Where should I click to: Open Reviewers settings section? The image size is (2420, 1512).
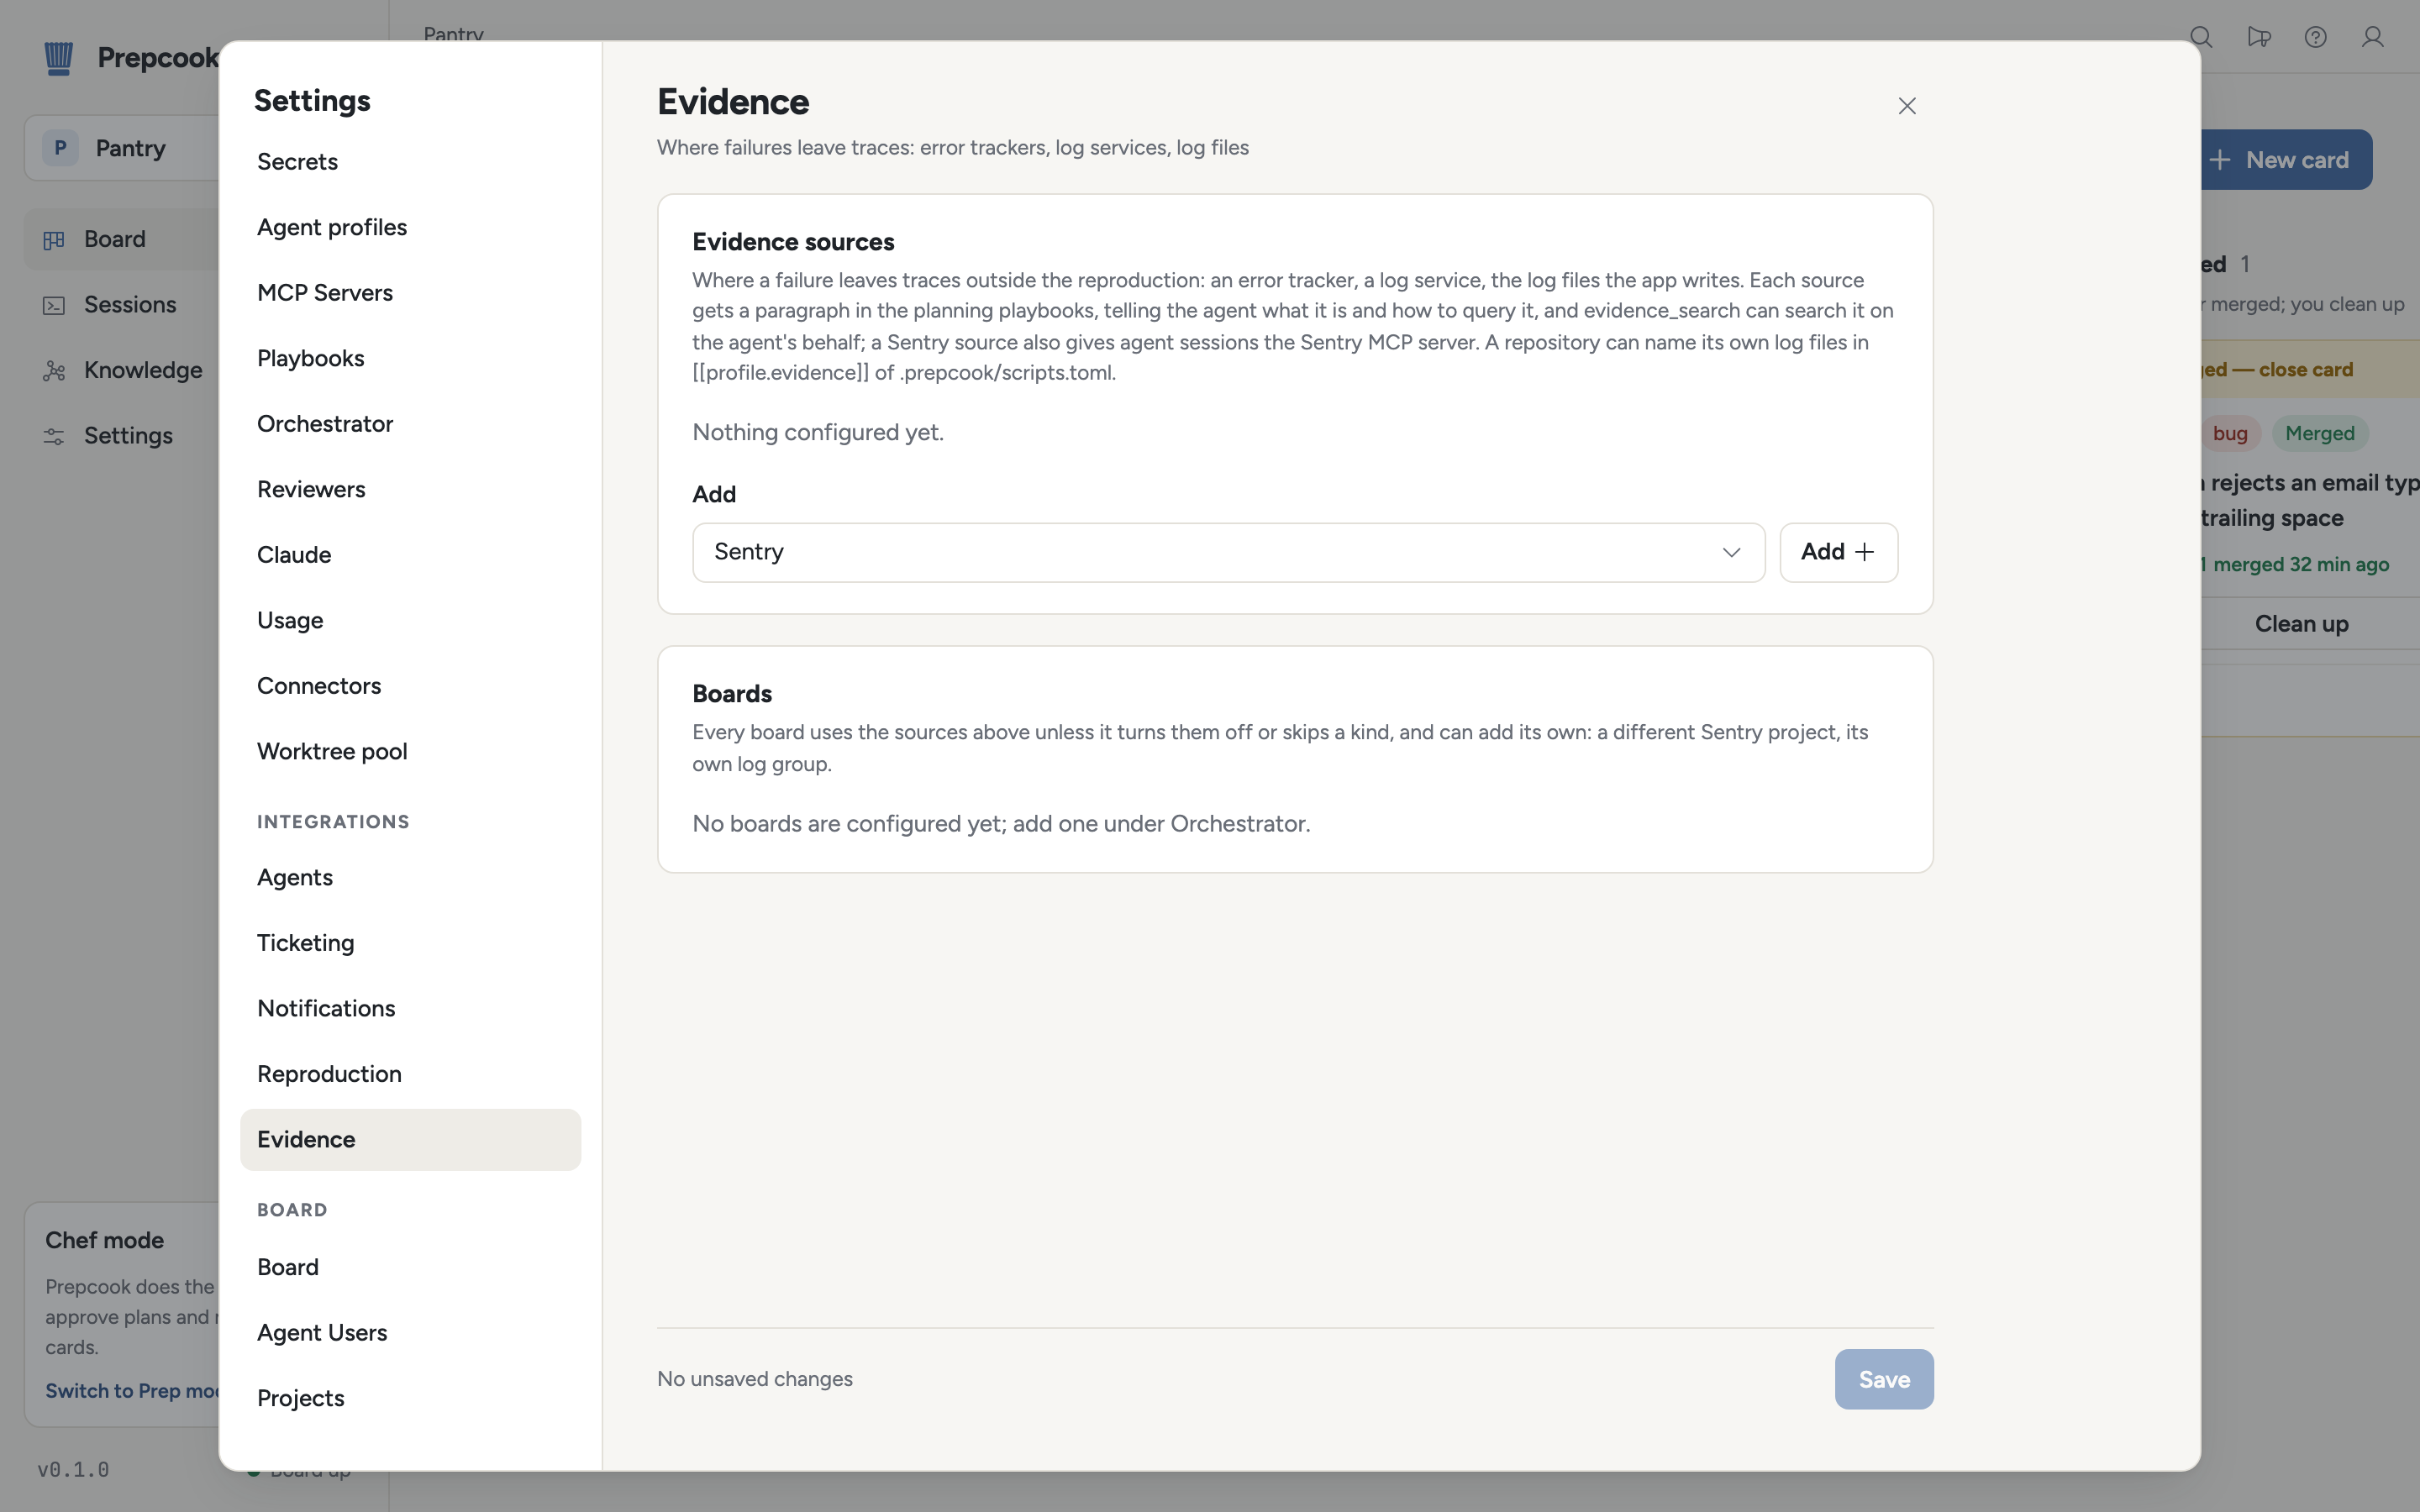[410, 489]
